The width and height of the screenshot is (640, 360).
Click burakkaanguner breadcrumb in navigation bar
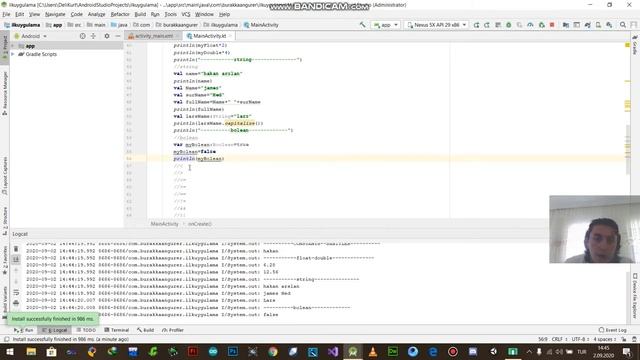click(177, 25)
